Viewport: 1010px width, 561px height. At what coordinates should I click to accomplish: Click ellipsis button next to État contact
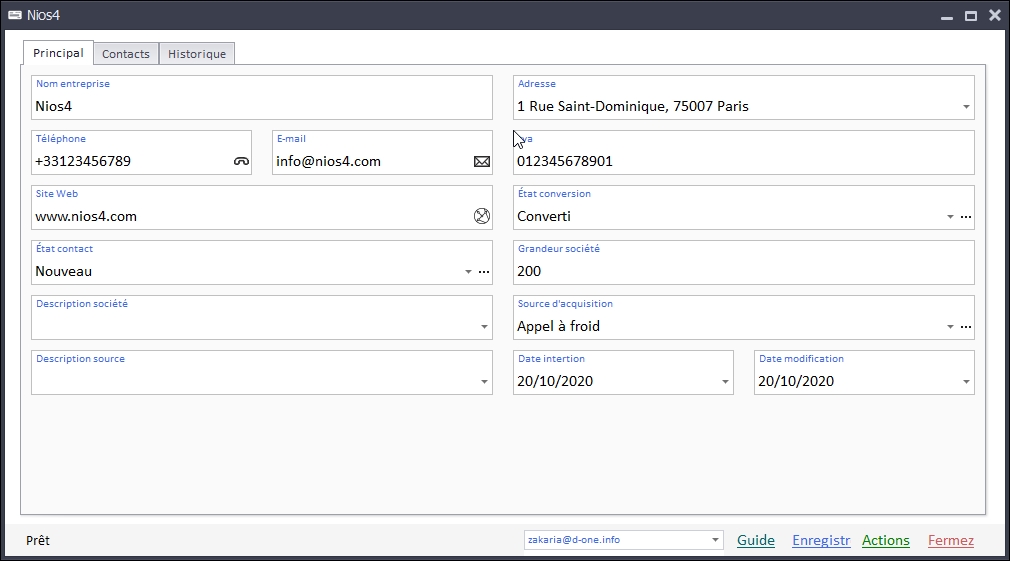[x=484, y=272]
